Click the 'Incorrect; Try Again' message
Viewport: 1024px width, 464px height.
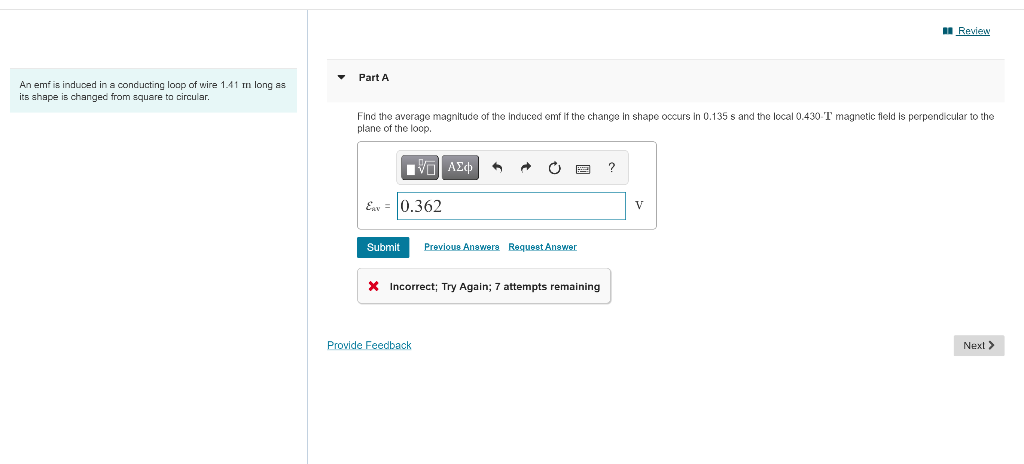(x=484, y=286)
